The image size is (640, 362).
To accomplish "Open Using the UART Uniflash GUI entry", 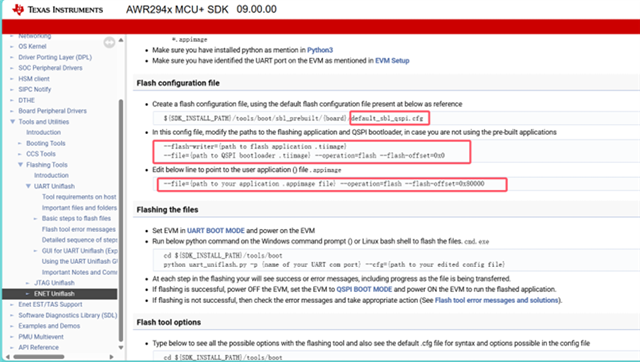I will pos(79,261).
